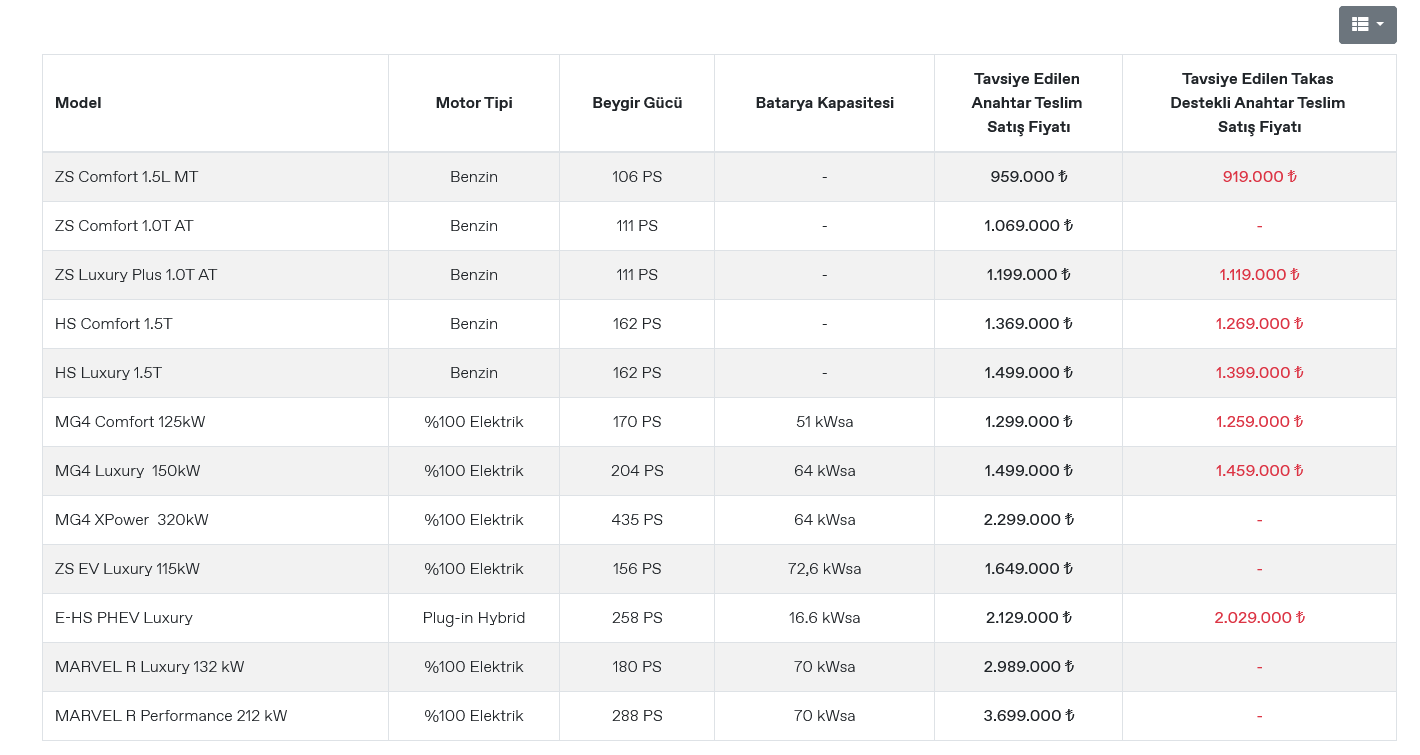The width and height of the screenshot is (1420, 755).
Task: Click the 170 PS horsepower cell
Action: [x=637, y=422]
